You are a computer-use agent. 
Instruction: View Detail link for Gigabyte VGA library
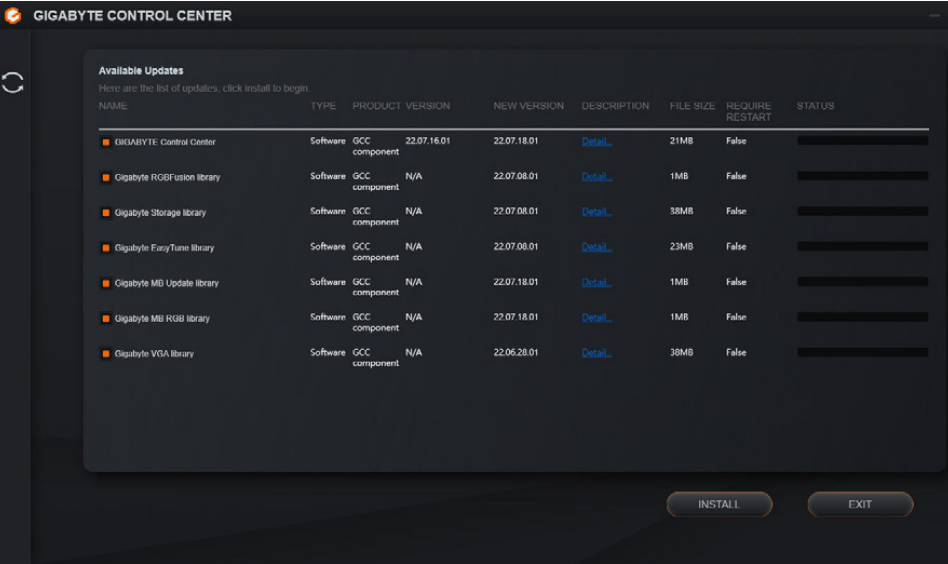[x=596, y=353]
